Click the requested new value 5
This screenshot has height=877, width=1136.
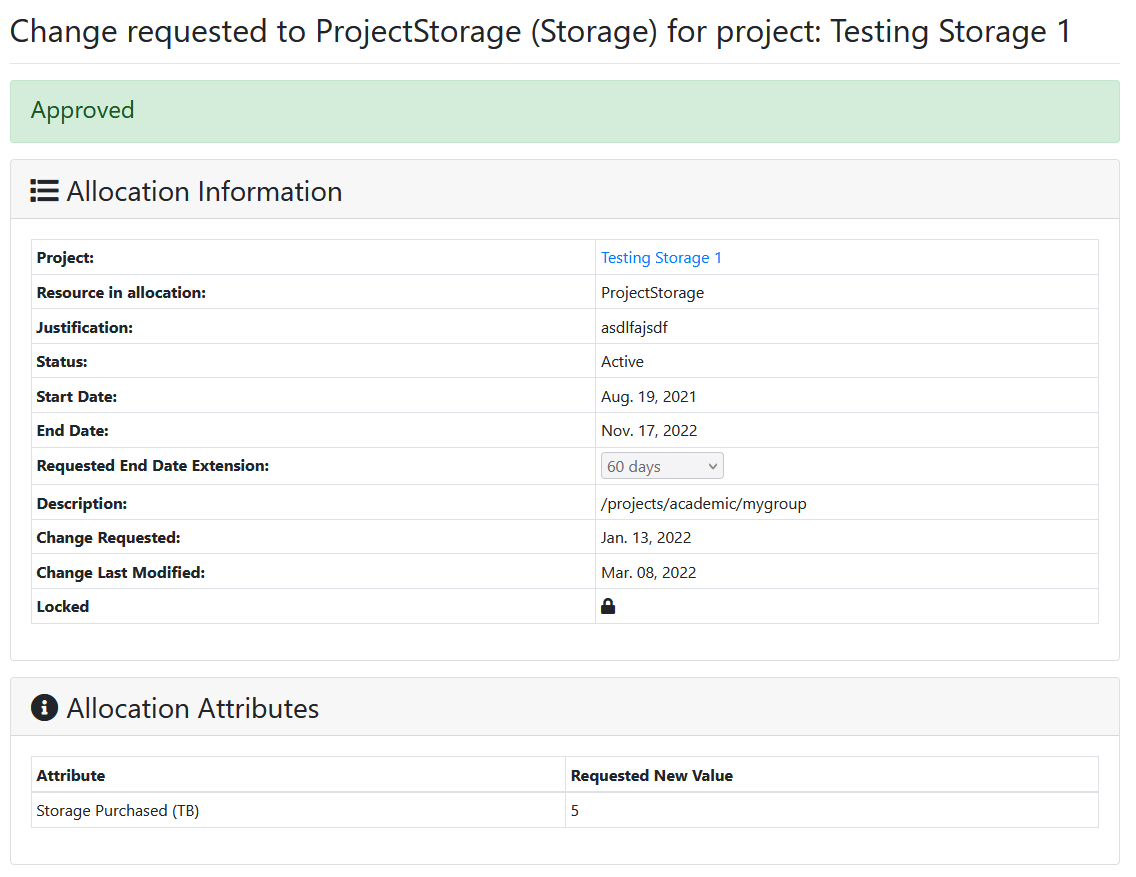[x=575, y=810]
